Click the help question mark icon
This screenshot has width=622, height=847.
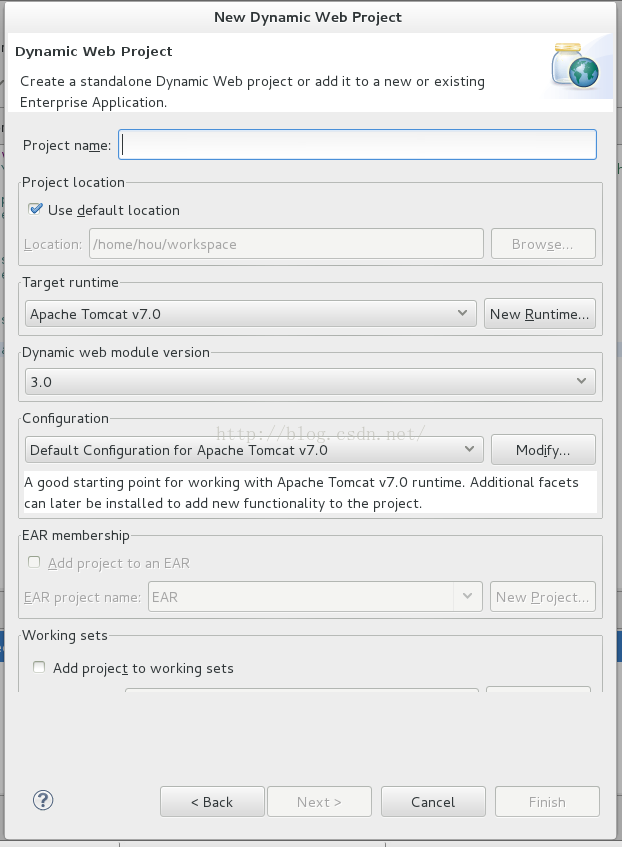[43, 801]
